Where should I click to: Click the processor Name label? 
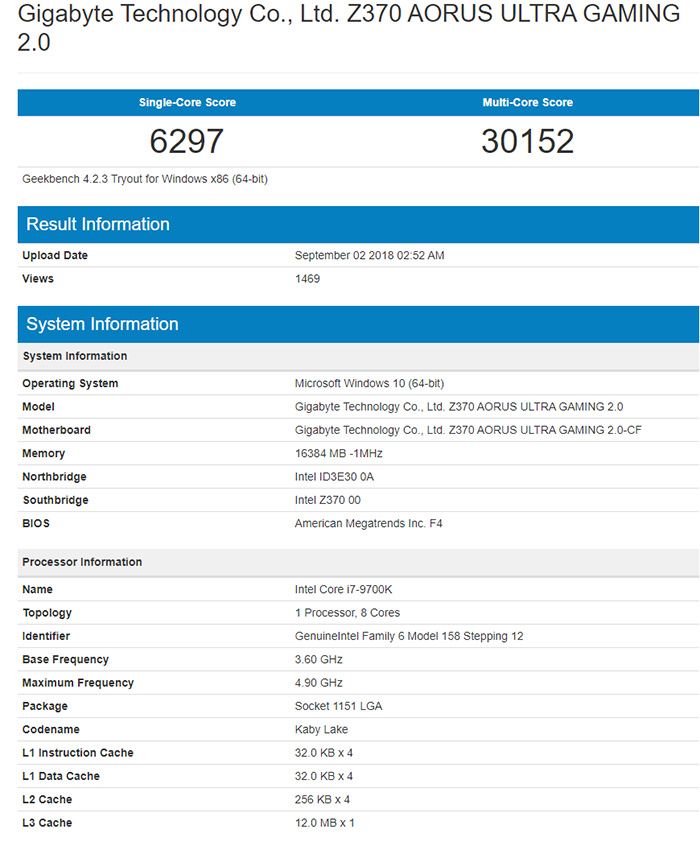37,589
